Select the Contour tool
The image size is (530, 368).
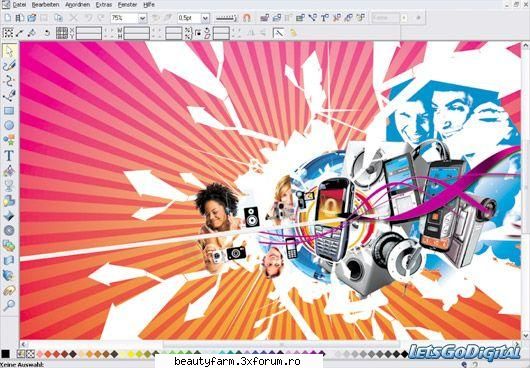[x=9, y=230]
